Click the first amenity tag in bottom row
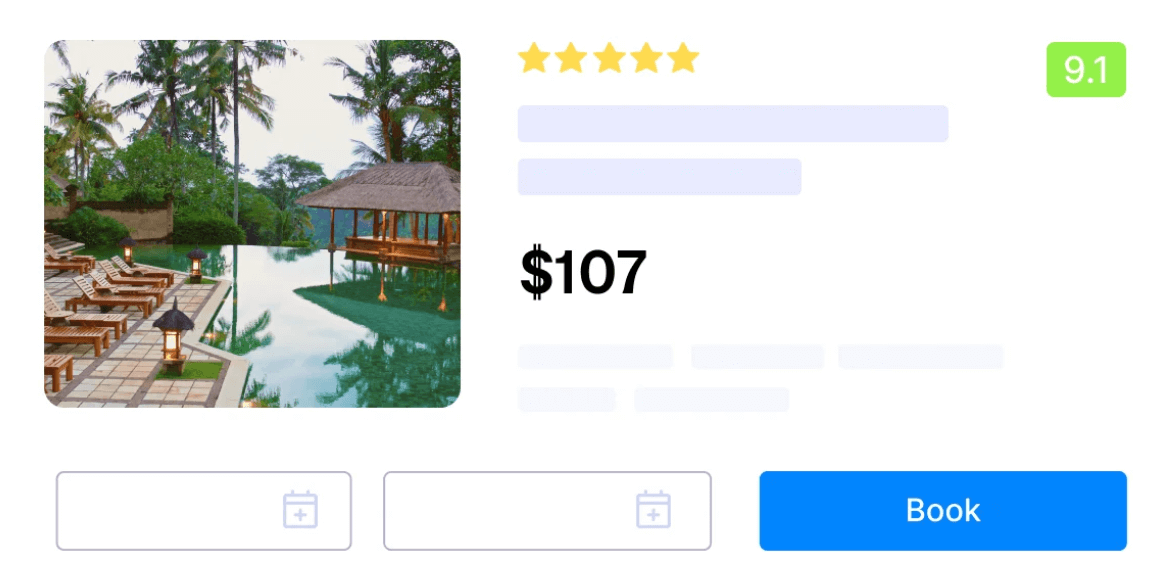This screenshot has width=1162, height=588. click(566, 400)
